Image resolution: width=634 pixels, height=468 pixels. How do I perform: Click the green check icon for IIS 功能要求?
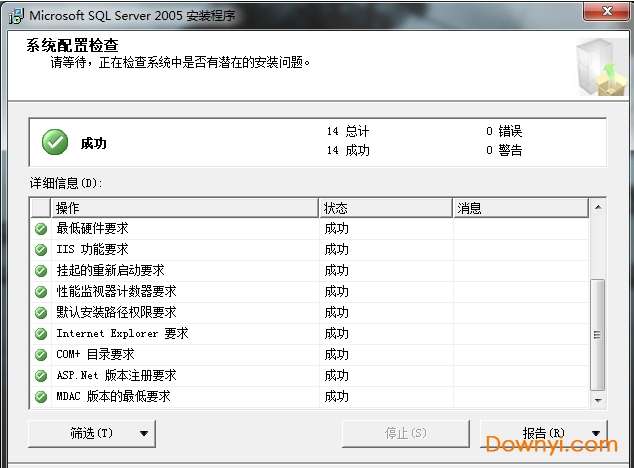click(x=41, y=250)
